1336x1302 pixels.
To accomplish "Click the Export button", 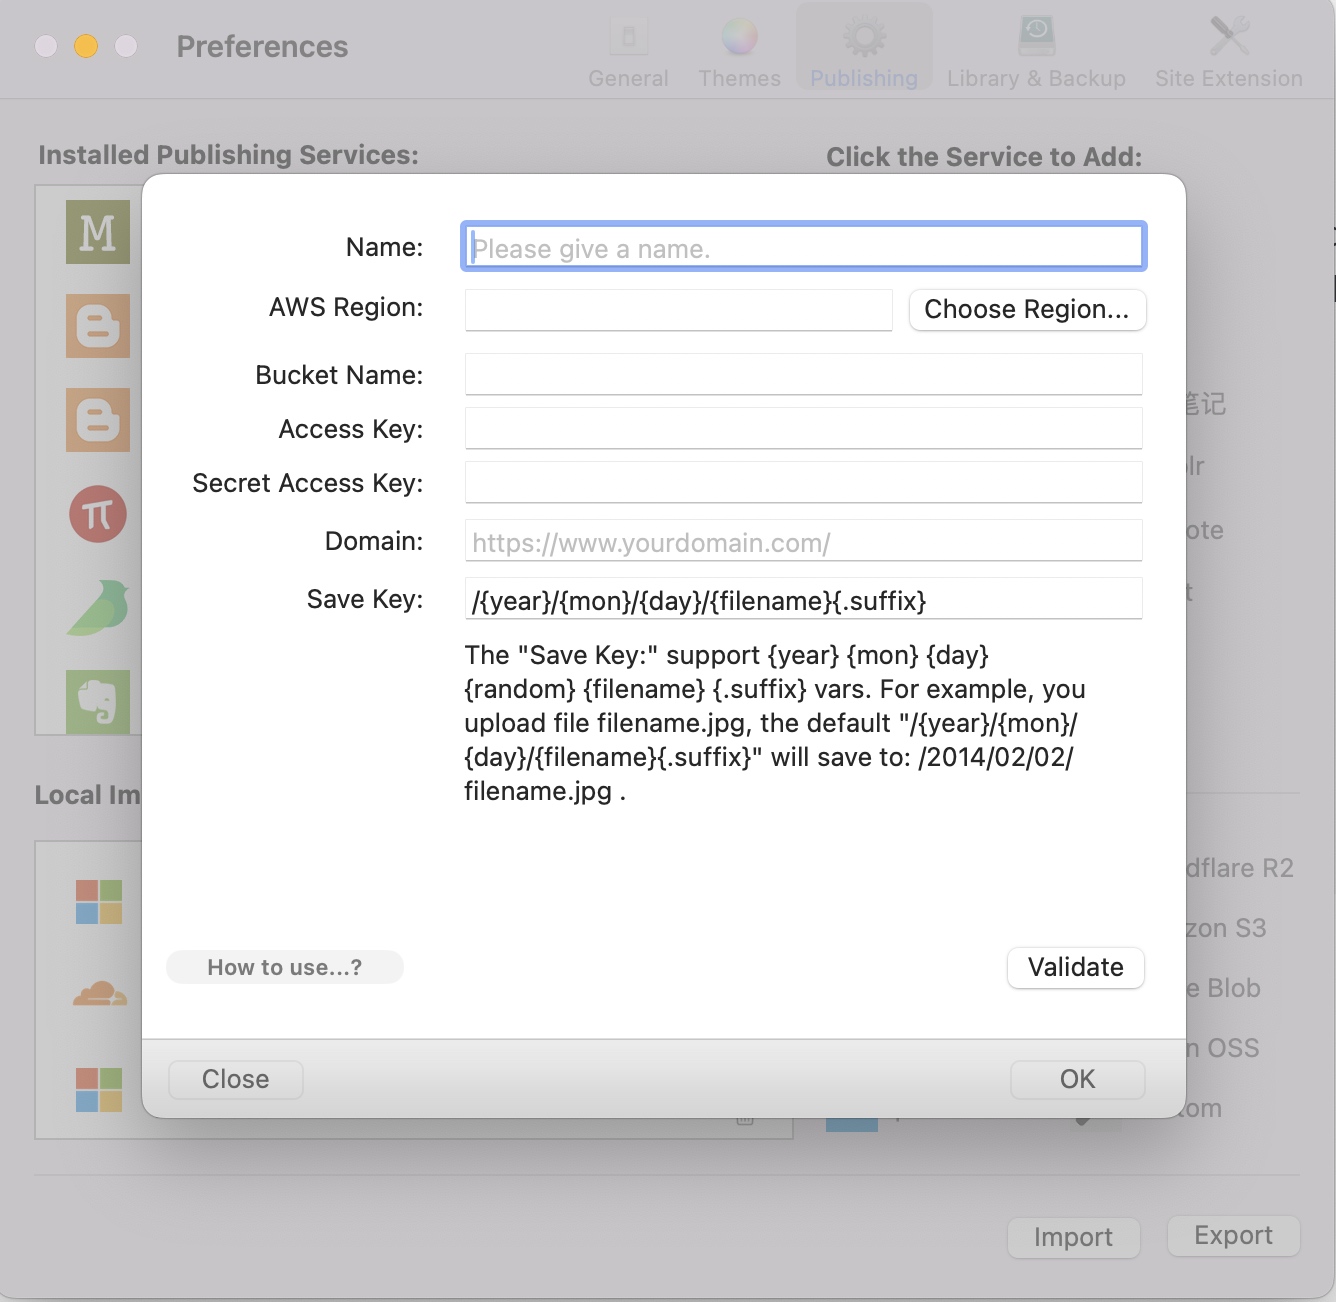I will click(x=1233, y=1236).
